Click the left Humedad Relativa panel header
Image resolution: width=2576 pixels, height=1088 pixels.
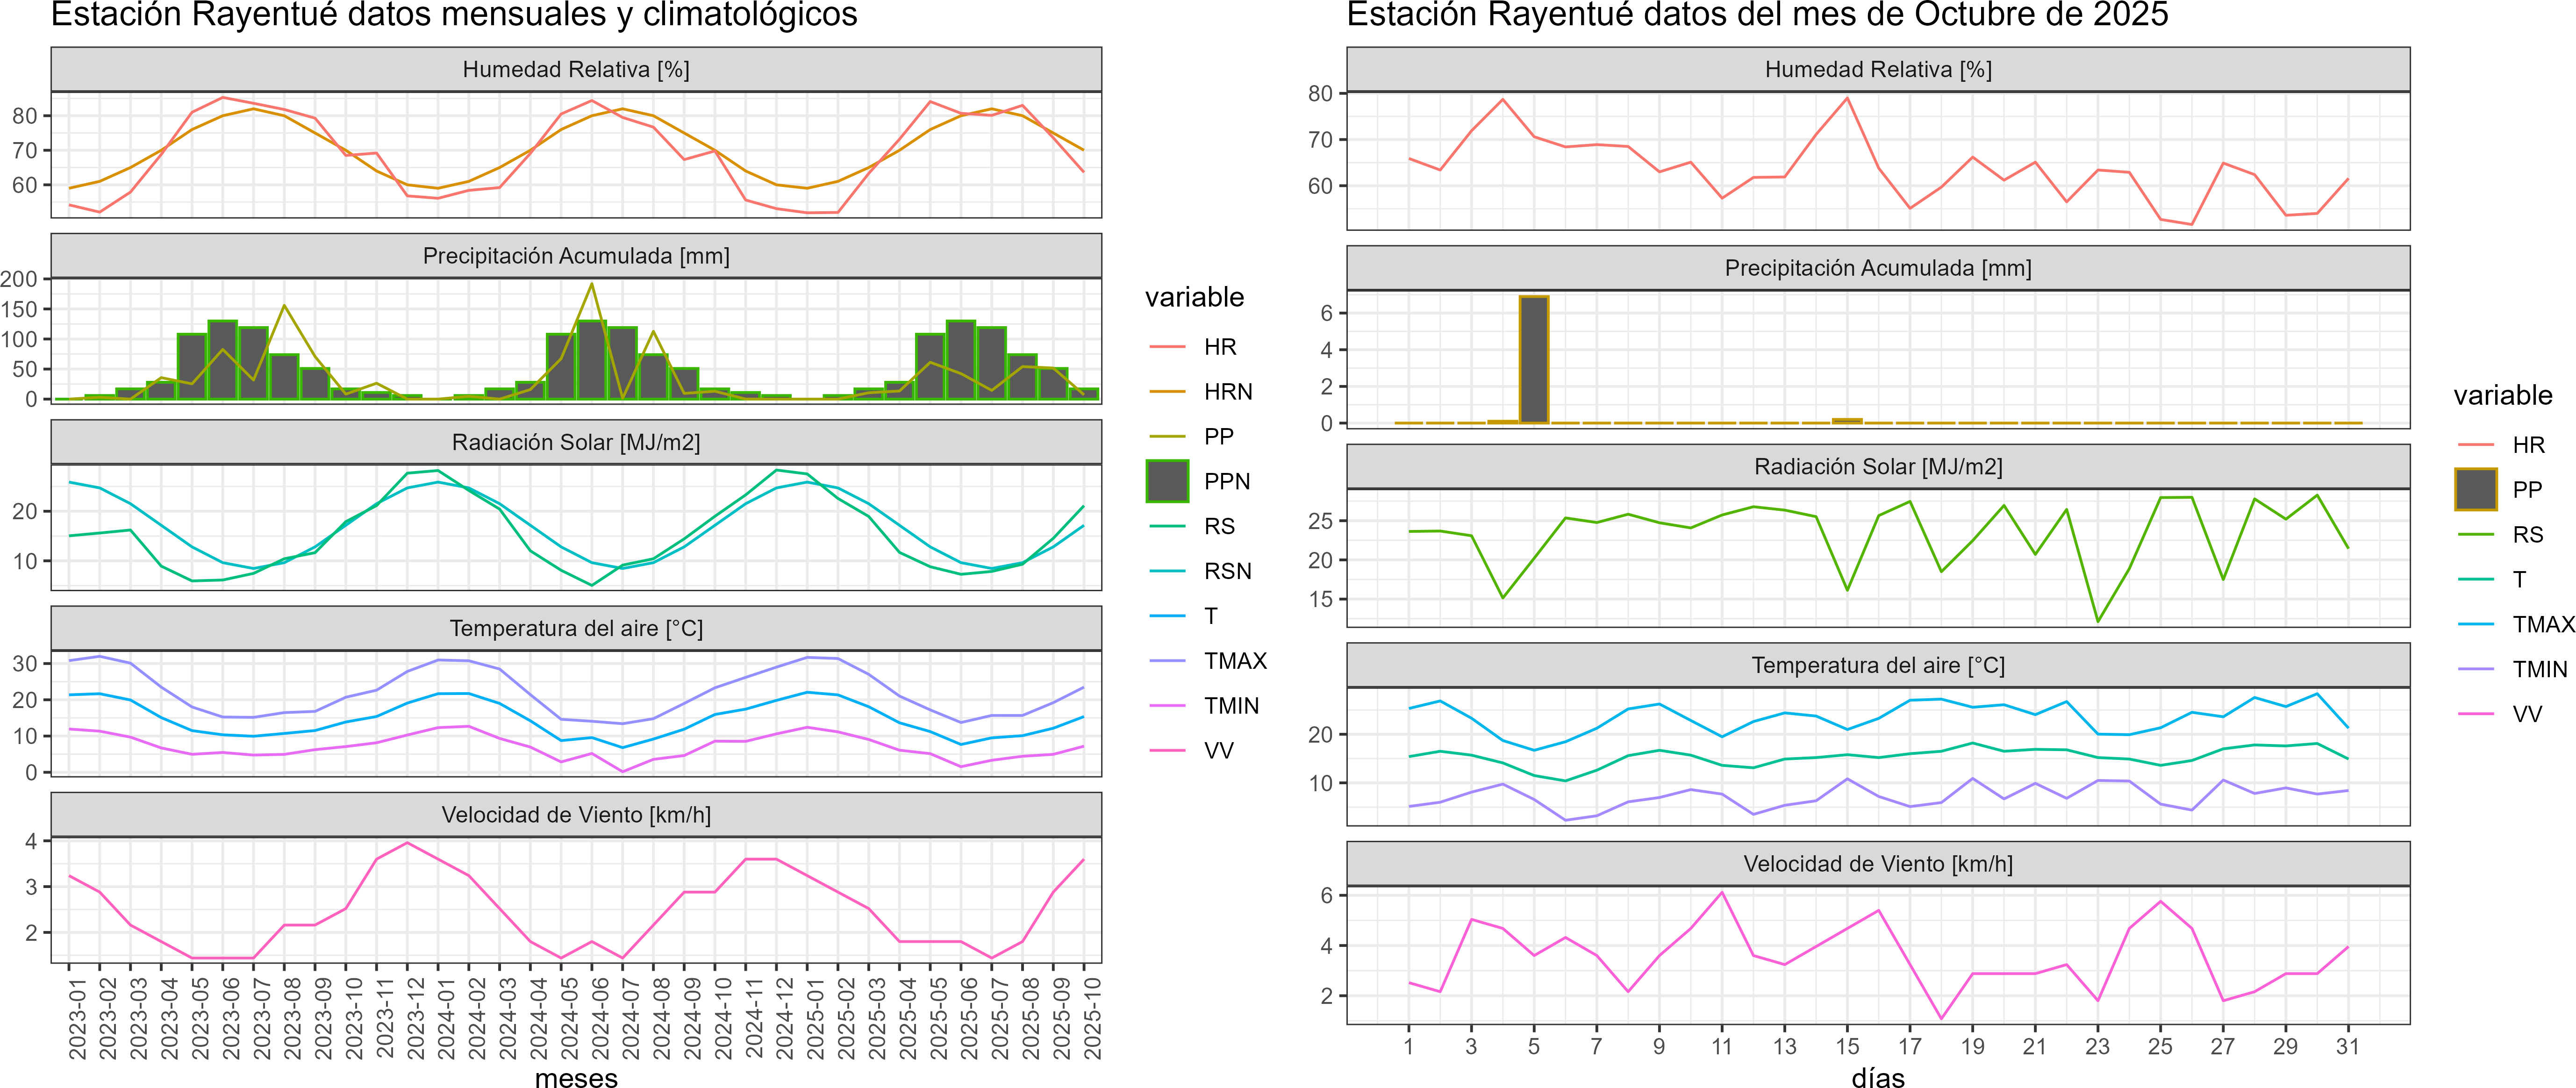tap(576, 69)
